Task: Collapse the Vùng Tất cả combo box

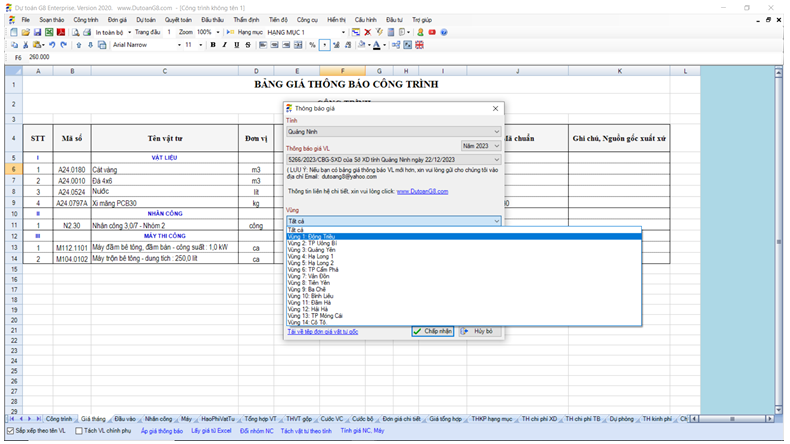Action: pos(393,221)
